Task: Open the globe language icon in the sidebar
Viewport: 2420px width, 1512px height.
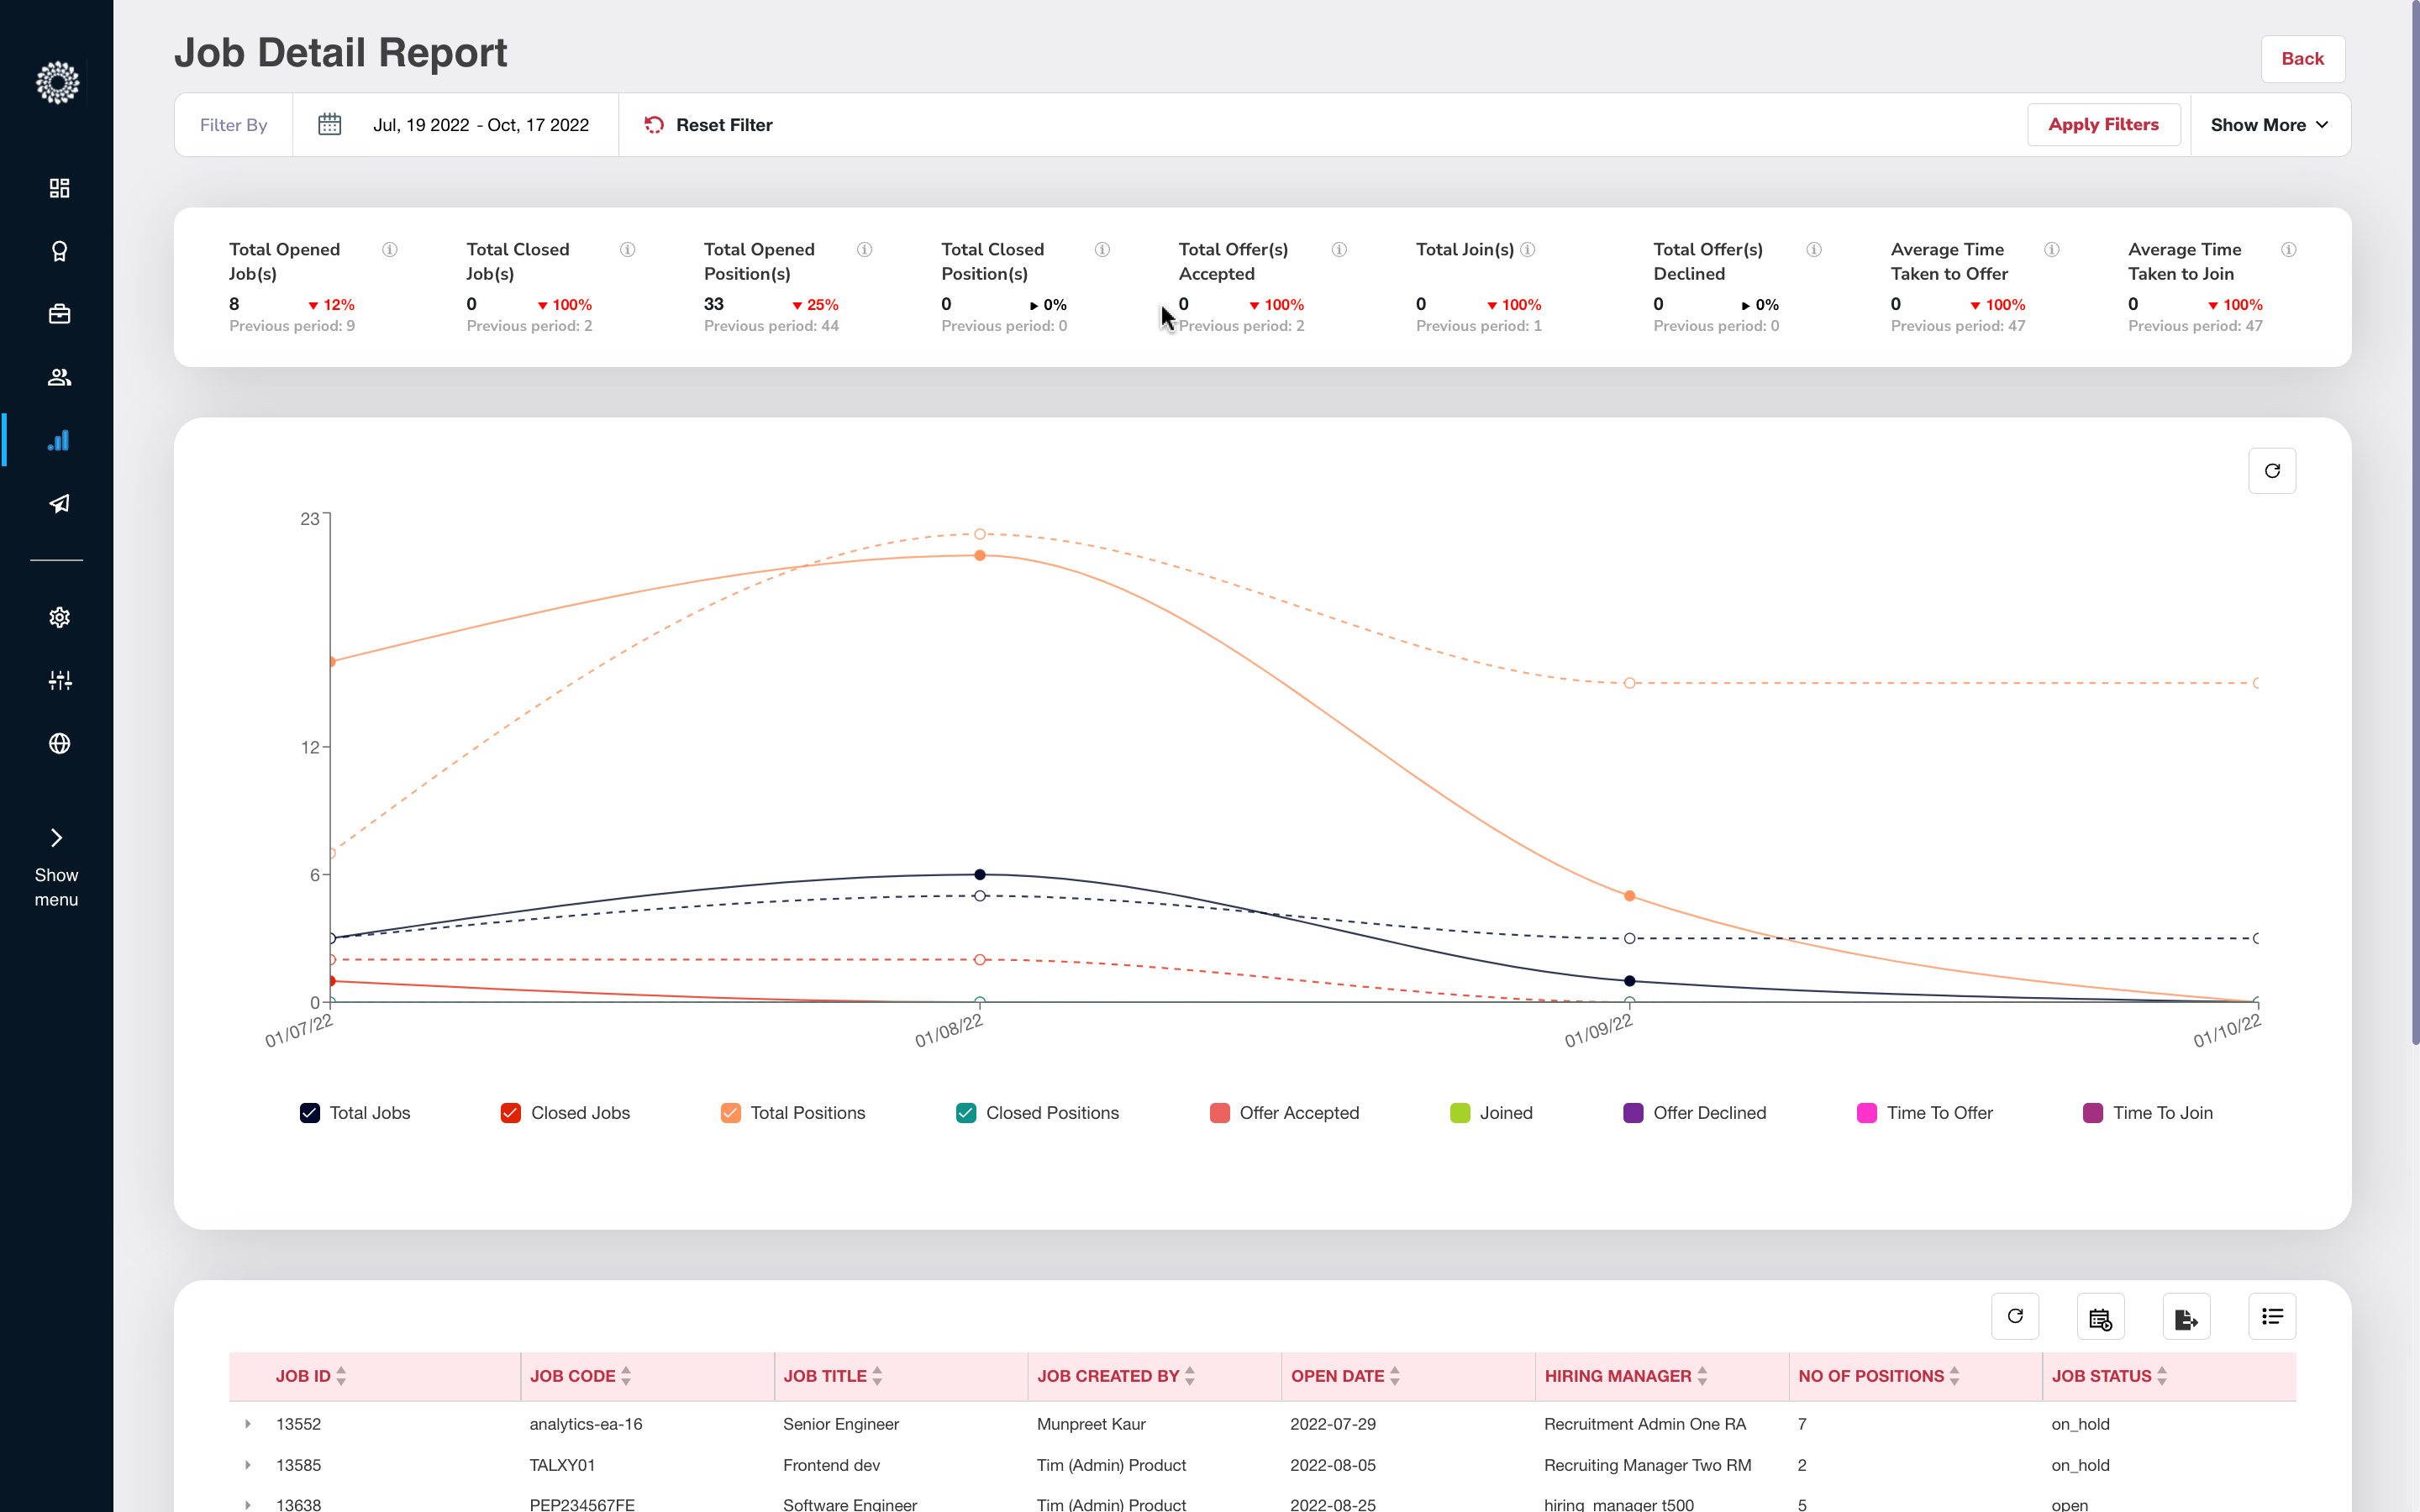Action: pos(59,743)
